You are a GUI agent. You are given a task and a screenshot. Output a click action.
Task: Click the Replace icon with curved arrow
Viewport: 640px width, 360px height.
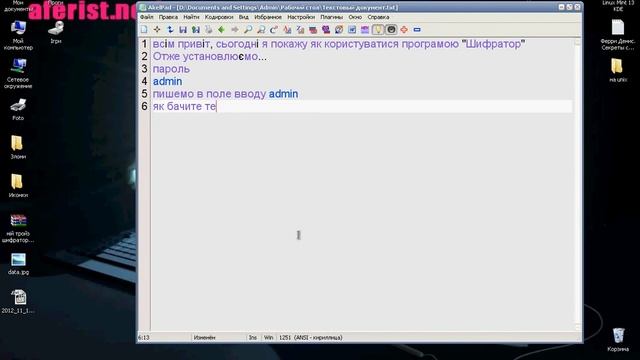(x=274, y=29)
